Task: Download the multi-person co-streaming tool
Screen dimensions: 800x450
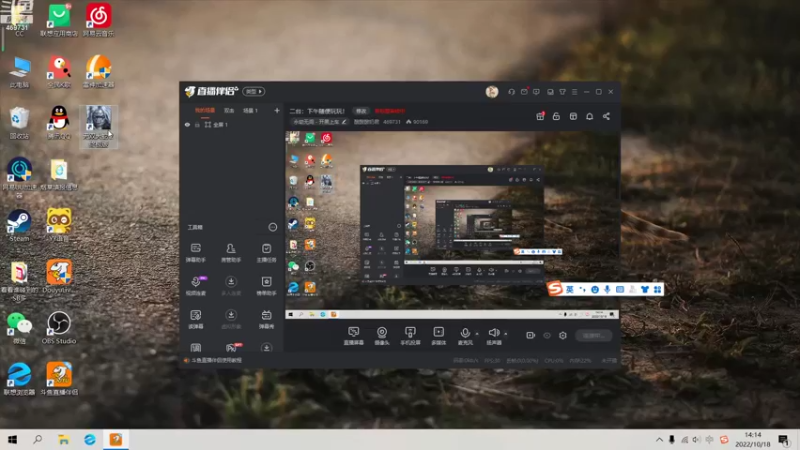Action: 231,285
